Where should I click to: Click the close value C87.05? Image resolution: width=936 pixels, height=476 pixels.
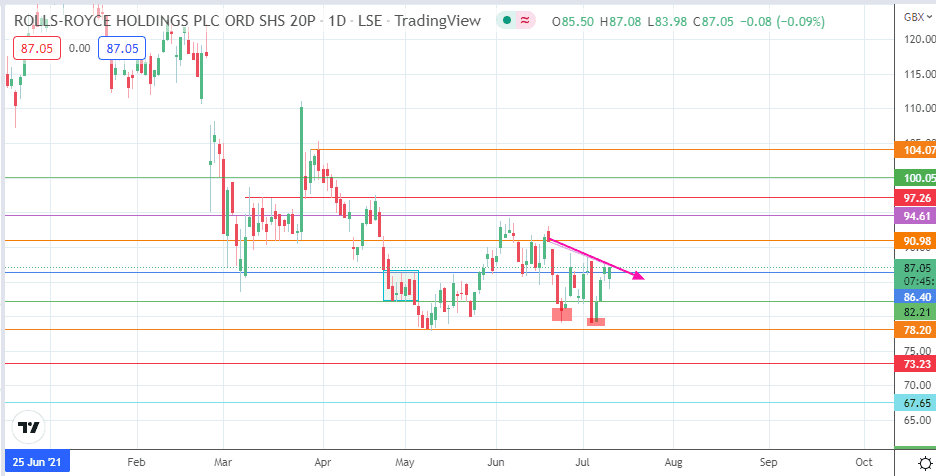(714, 22)
